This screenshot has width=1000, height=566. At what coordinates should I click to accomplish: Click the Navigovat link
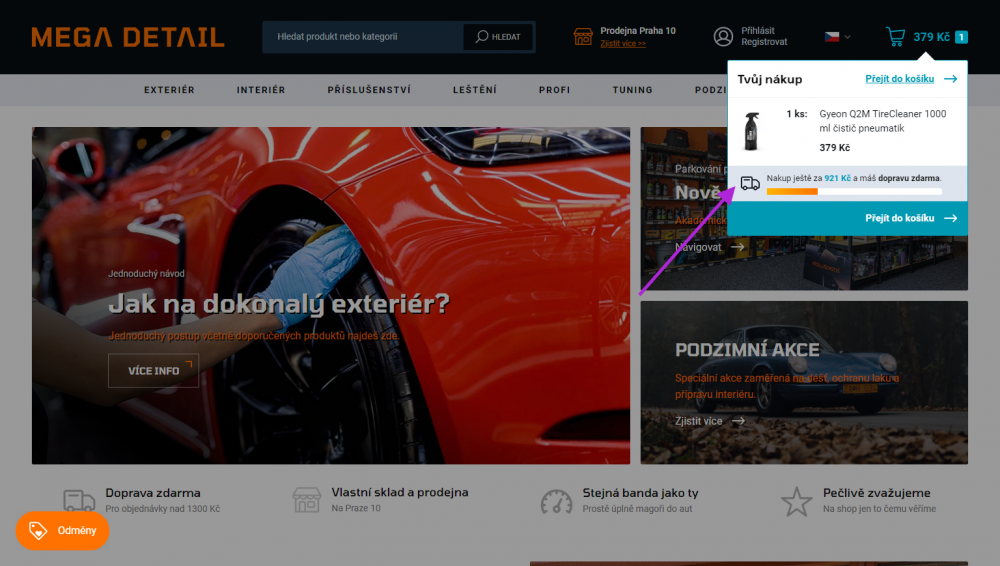(x=698, y=247)
